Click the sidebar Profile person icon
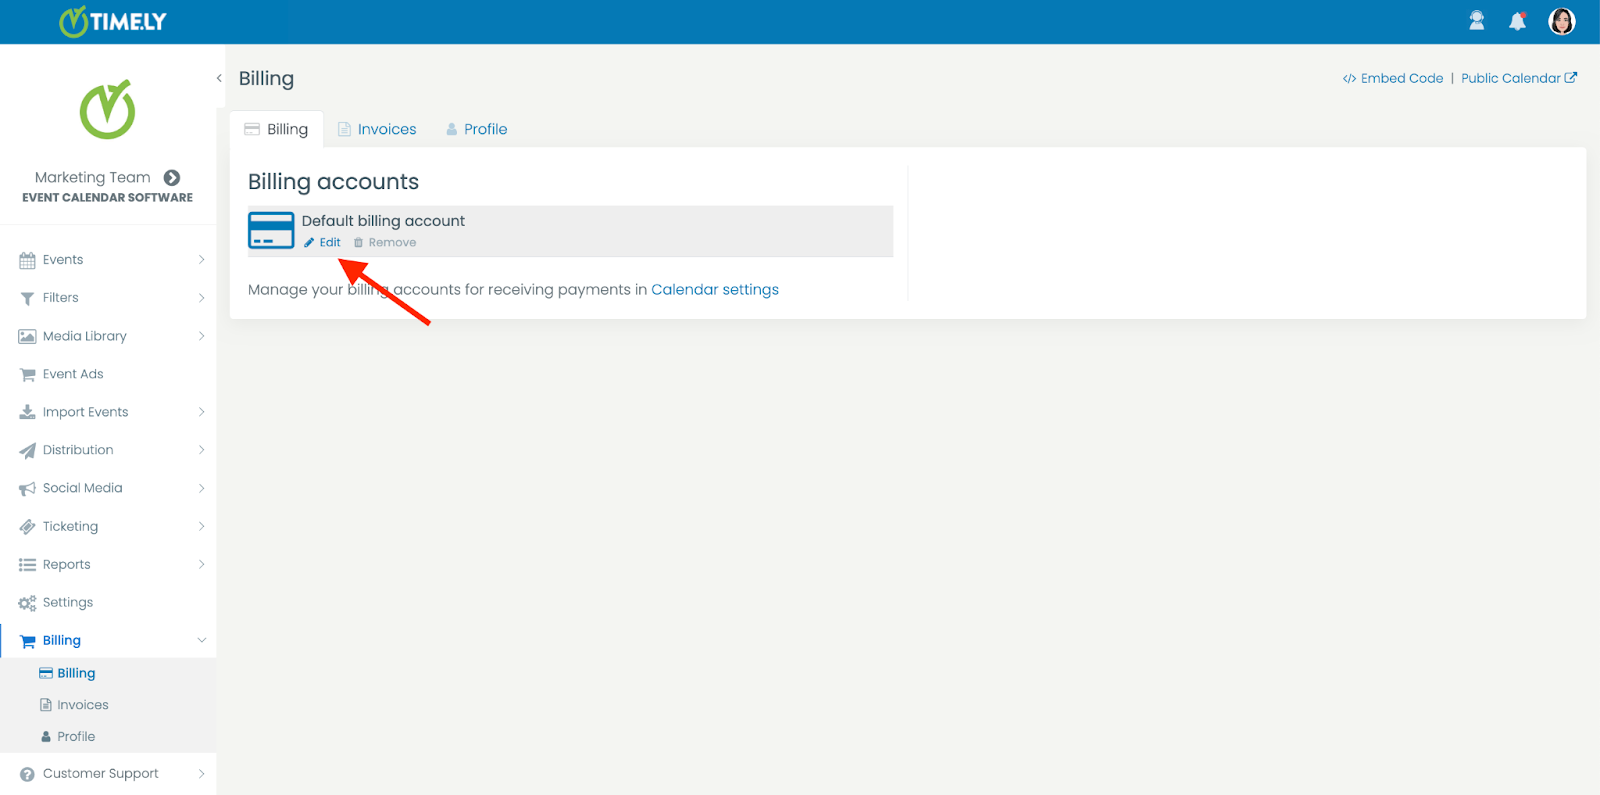1600x795 pixels. coord(46,737)
